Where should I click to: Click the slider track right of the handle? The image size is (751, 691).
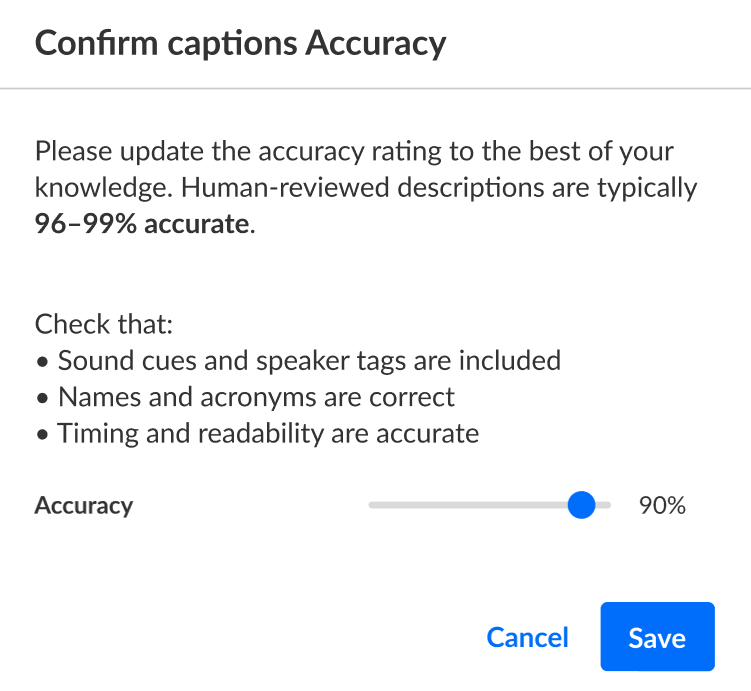point(604,505)
